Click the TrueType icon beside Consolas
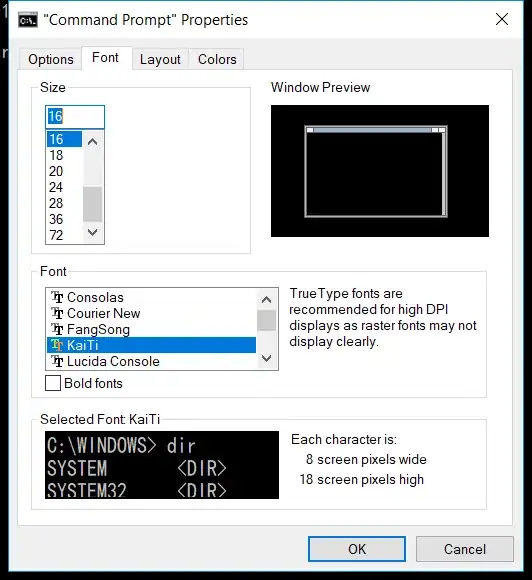This screenshot has height=580, width=532. pos(57,297)
